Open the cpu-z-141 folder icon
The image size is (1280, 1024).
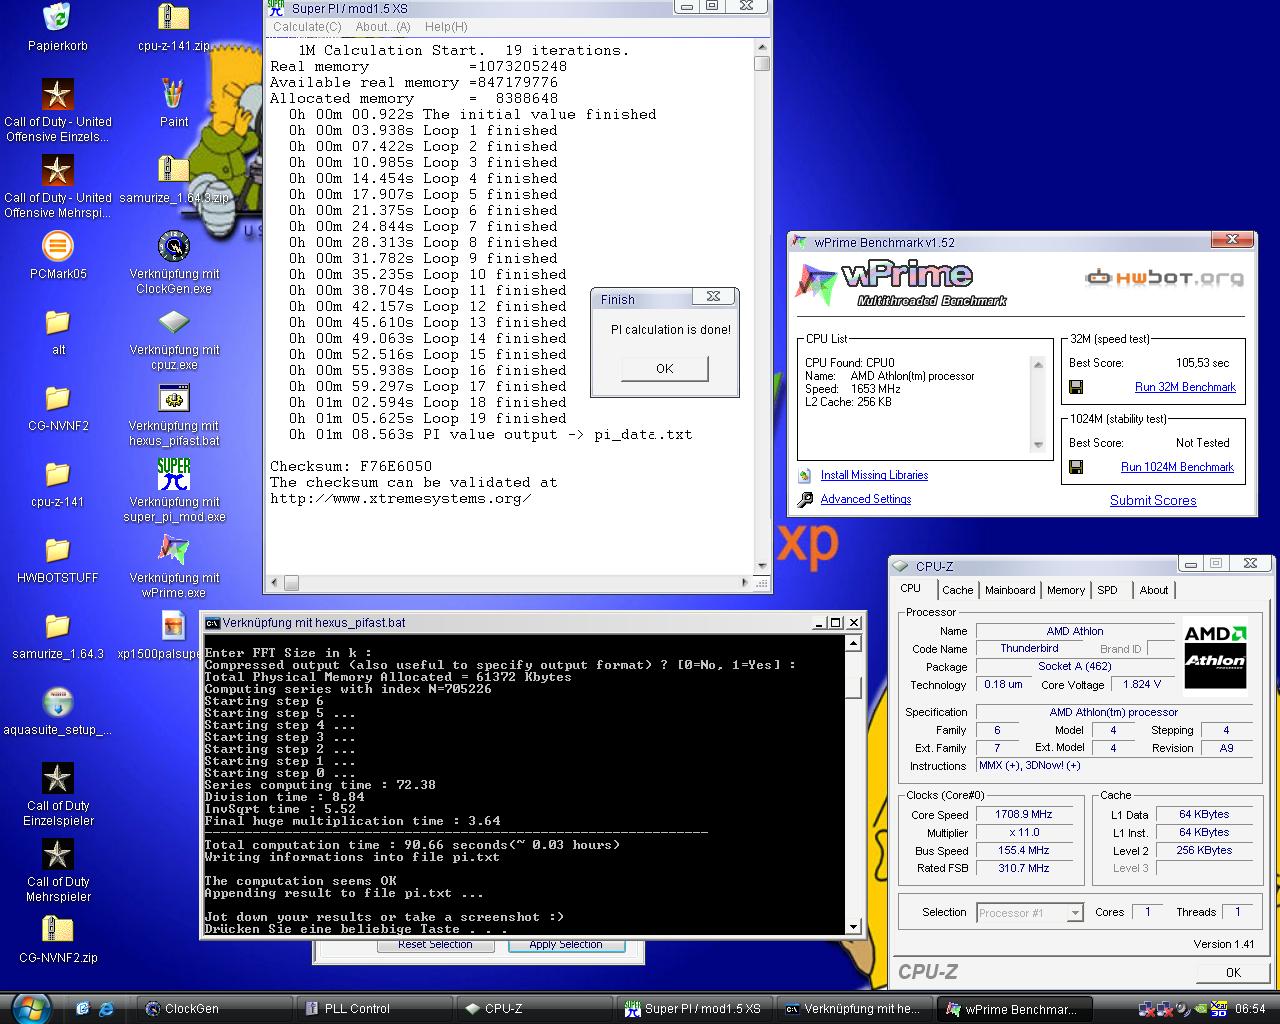[58, 474]
